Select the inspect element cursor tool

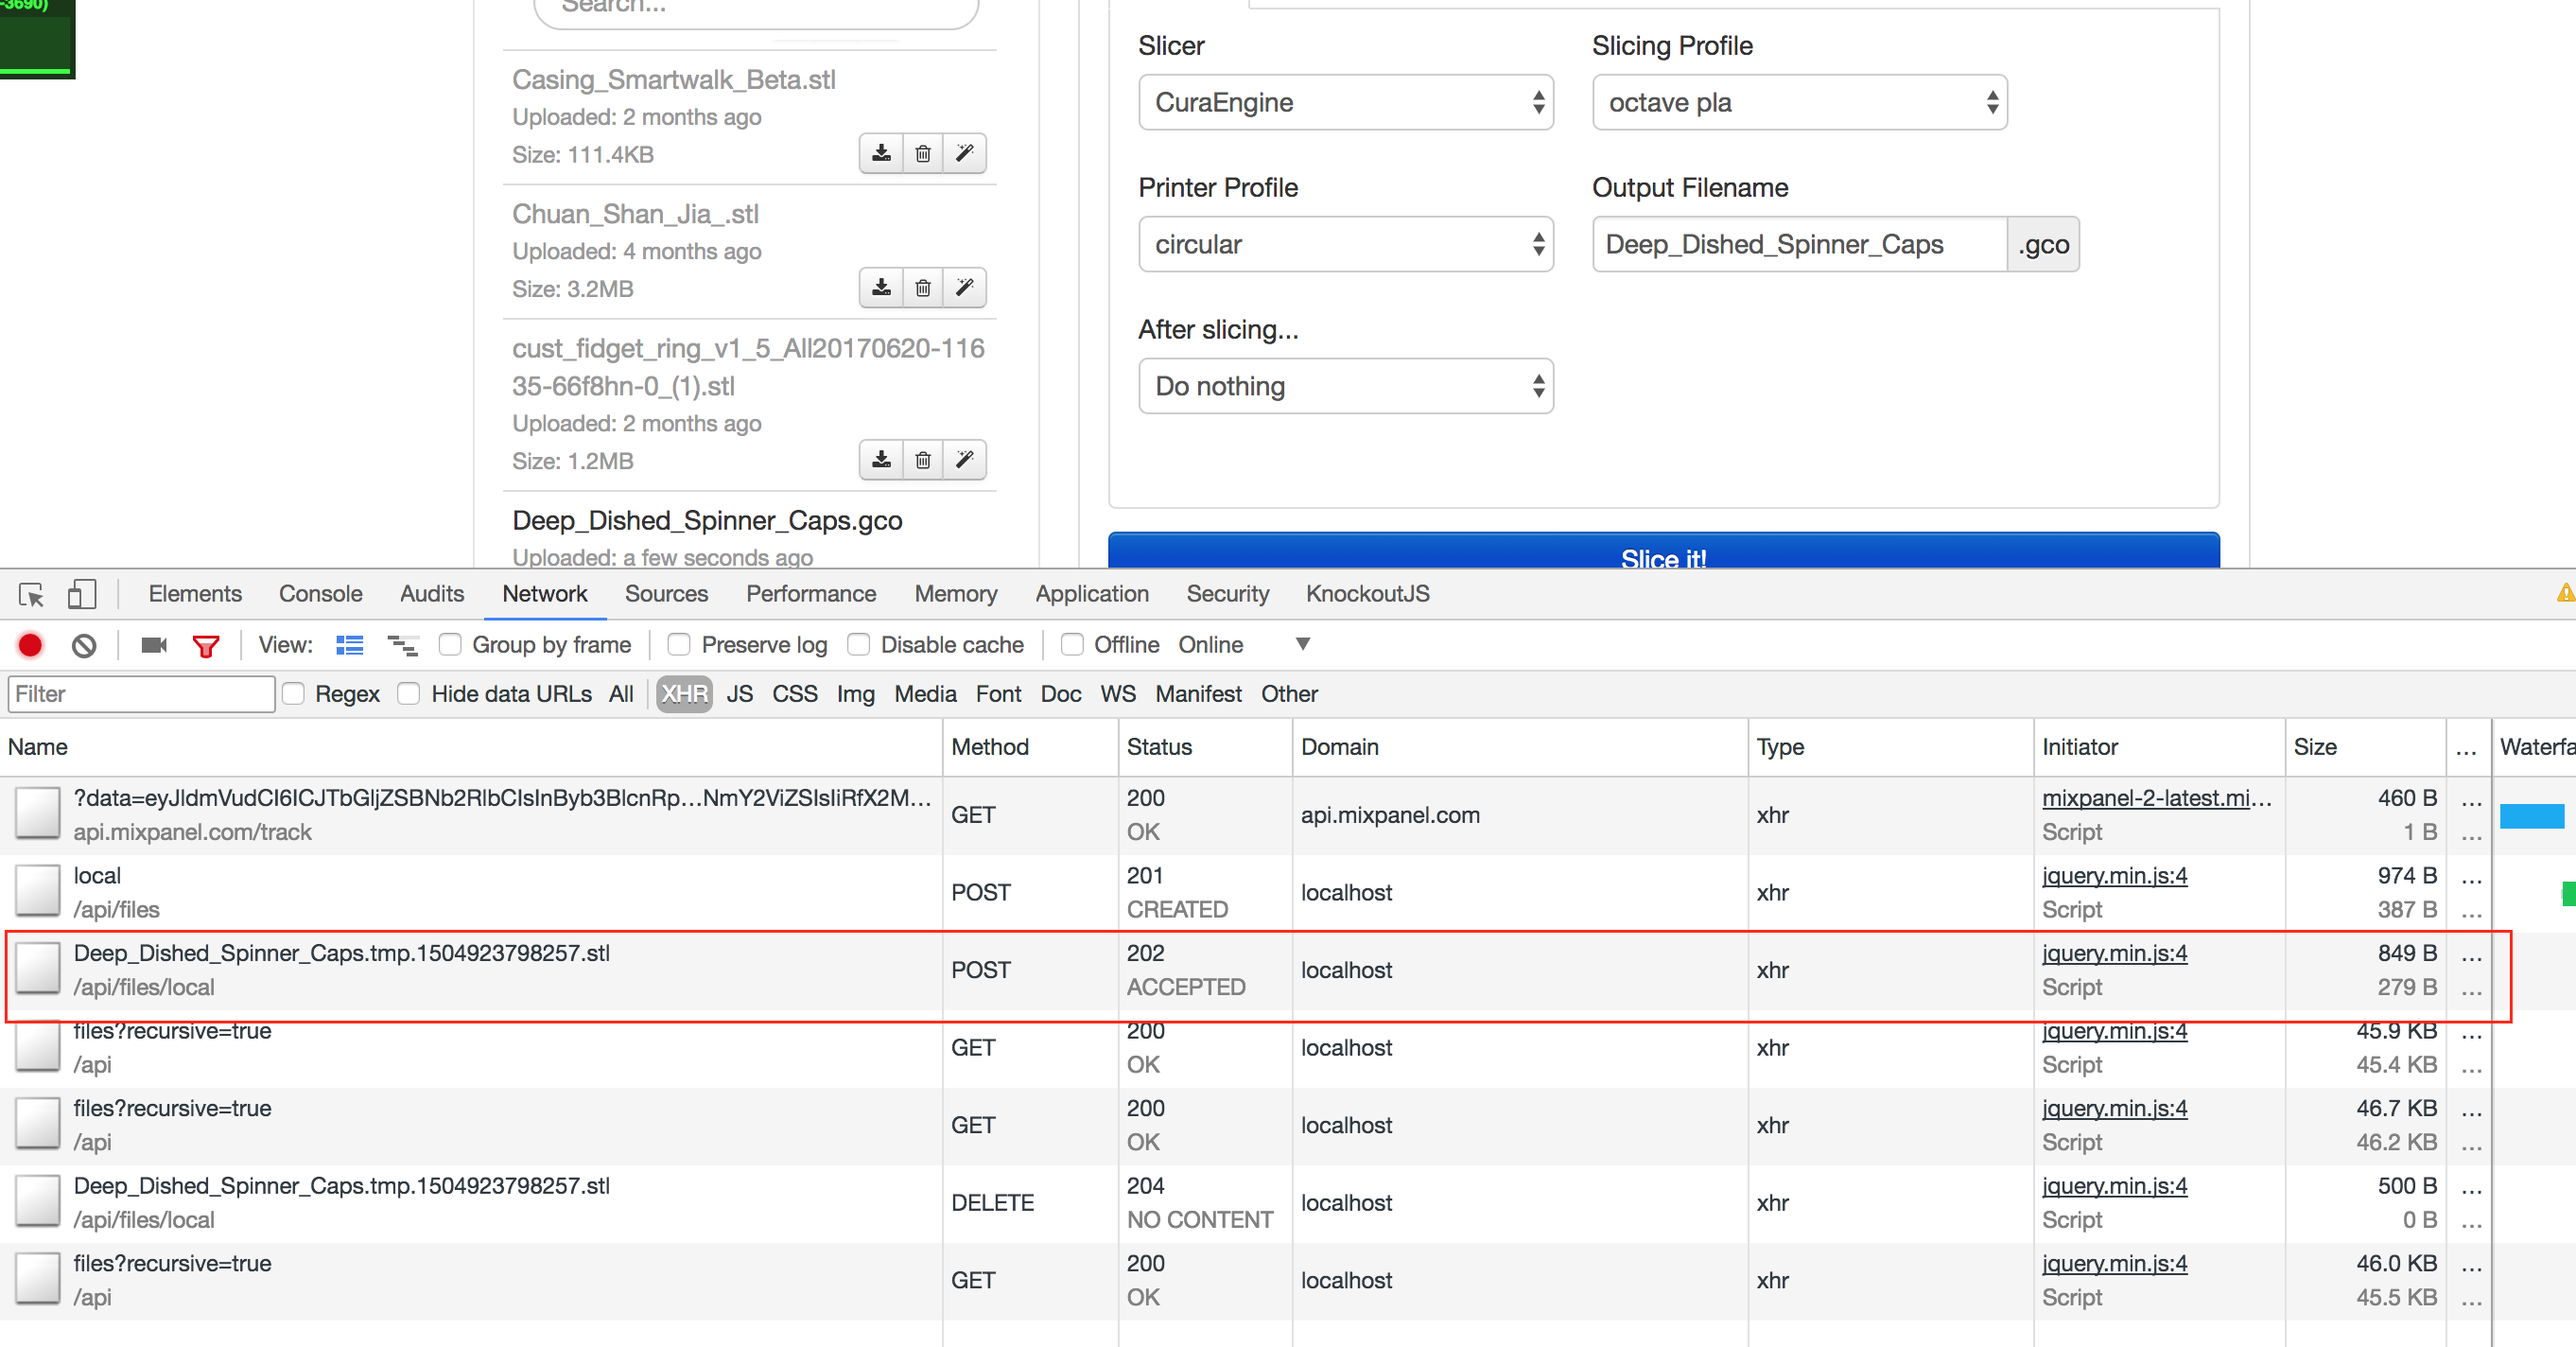(31, 593)
